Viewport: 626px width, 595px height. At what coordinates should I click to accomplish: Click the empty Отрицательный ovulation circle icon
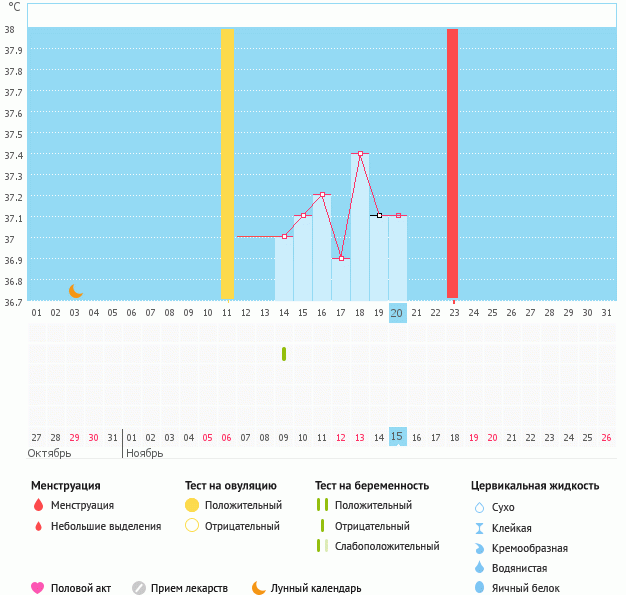[192, 526]
